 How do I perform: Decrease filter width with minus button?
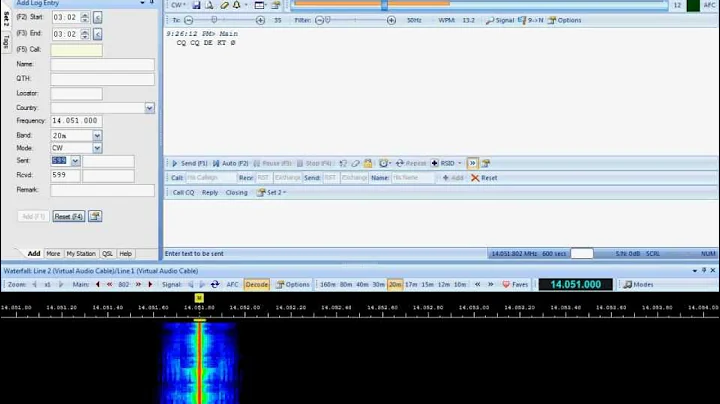320,20
